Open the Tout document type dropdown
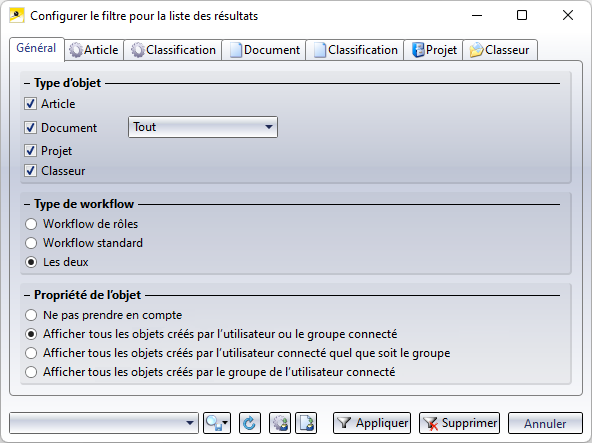Viewport: 592px width, 443px height. [203, 127]
